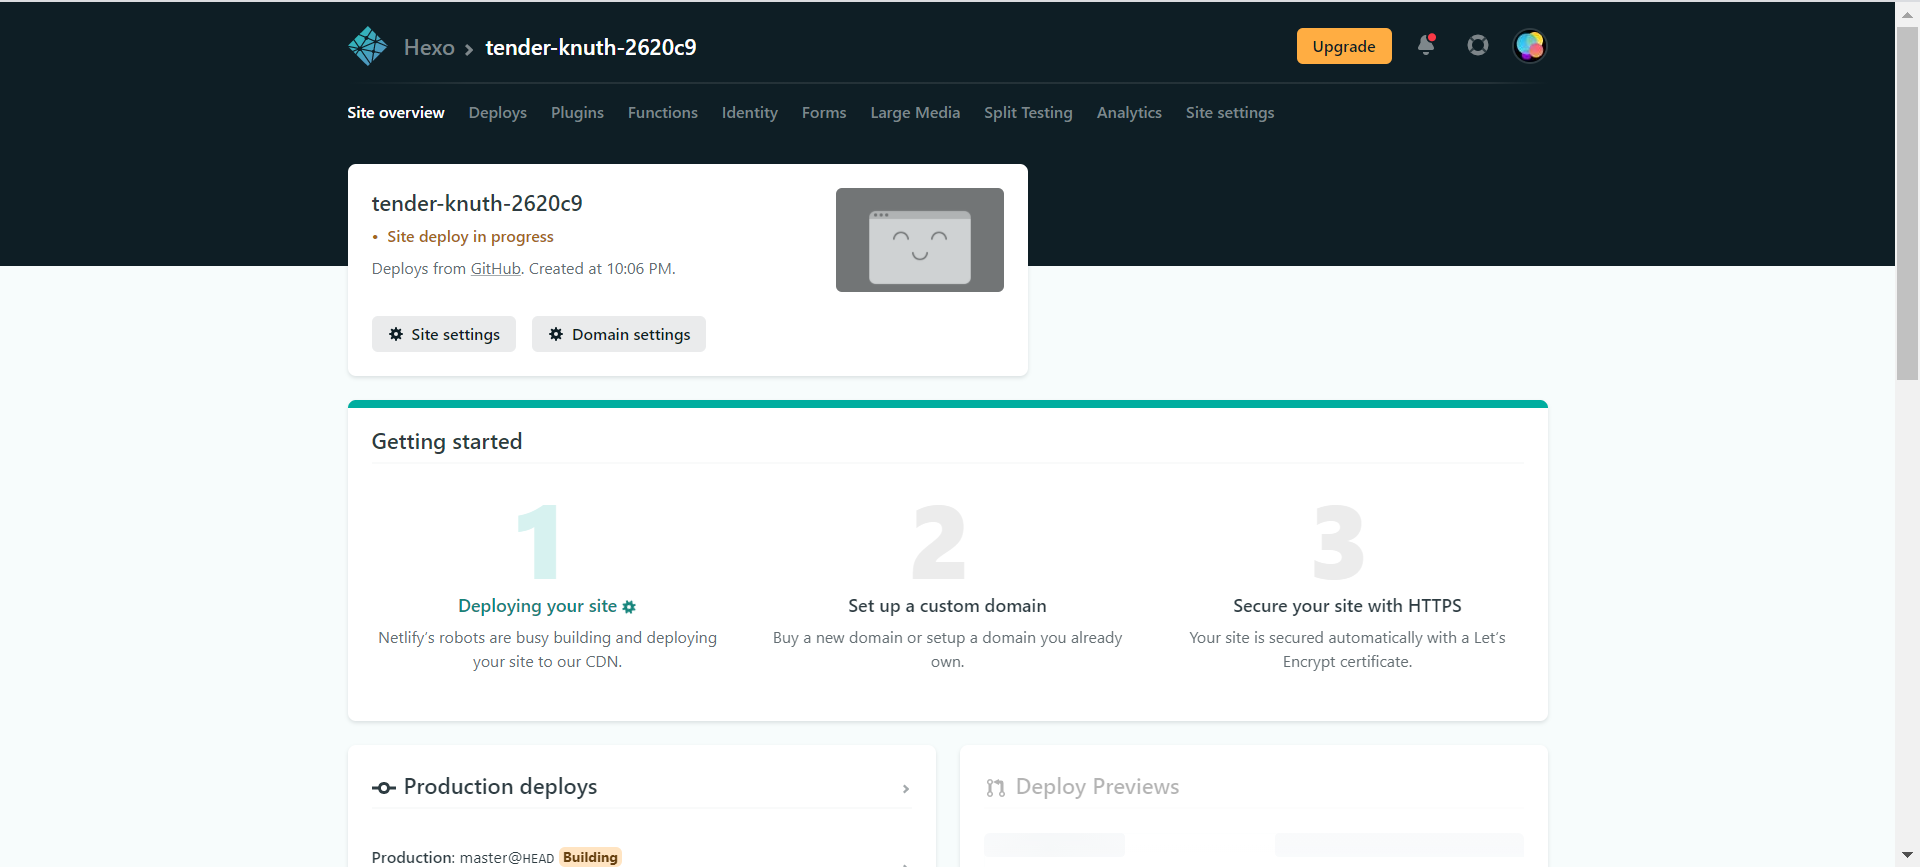Click the Upgrade button
The image size is (1920, 867).
[x=1344, y=46]
